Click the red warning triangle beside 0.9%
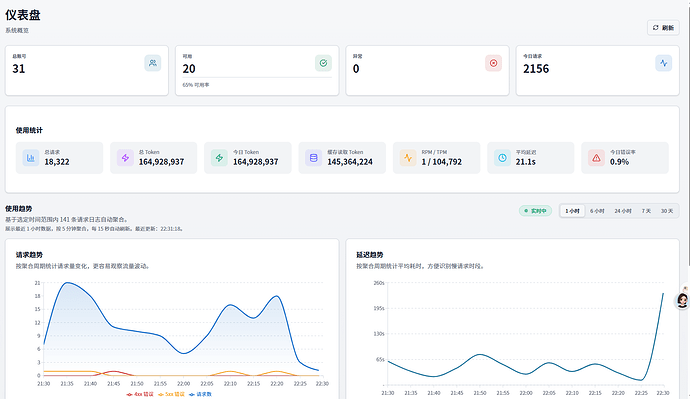 (x=596, y=157)
